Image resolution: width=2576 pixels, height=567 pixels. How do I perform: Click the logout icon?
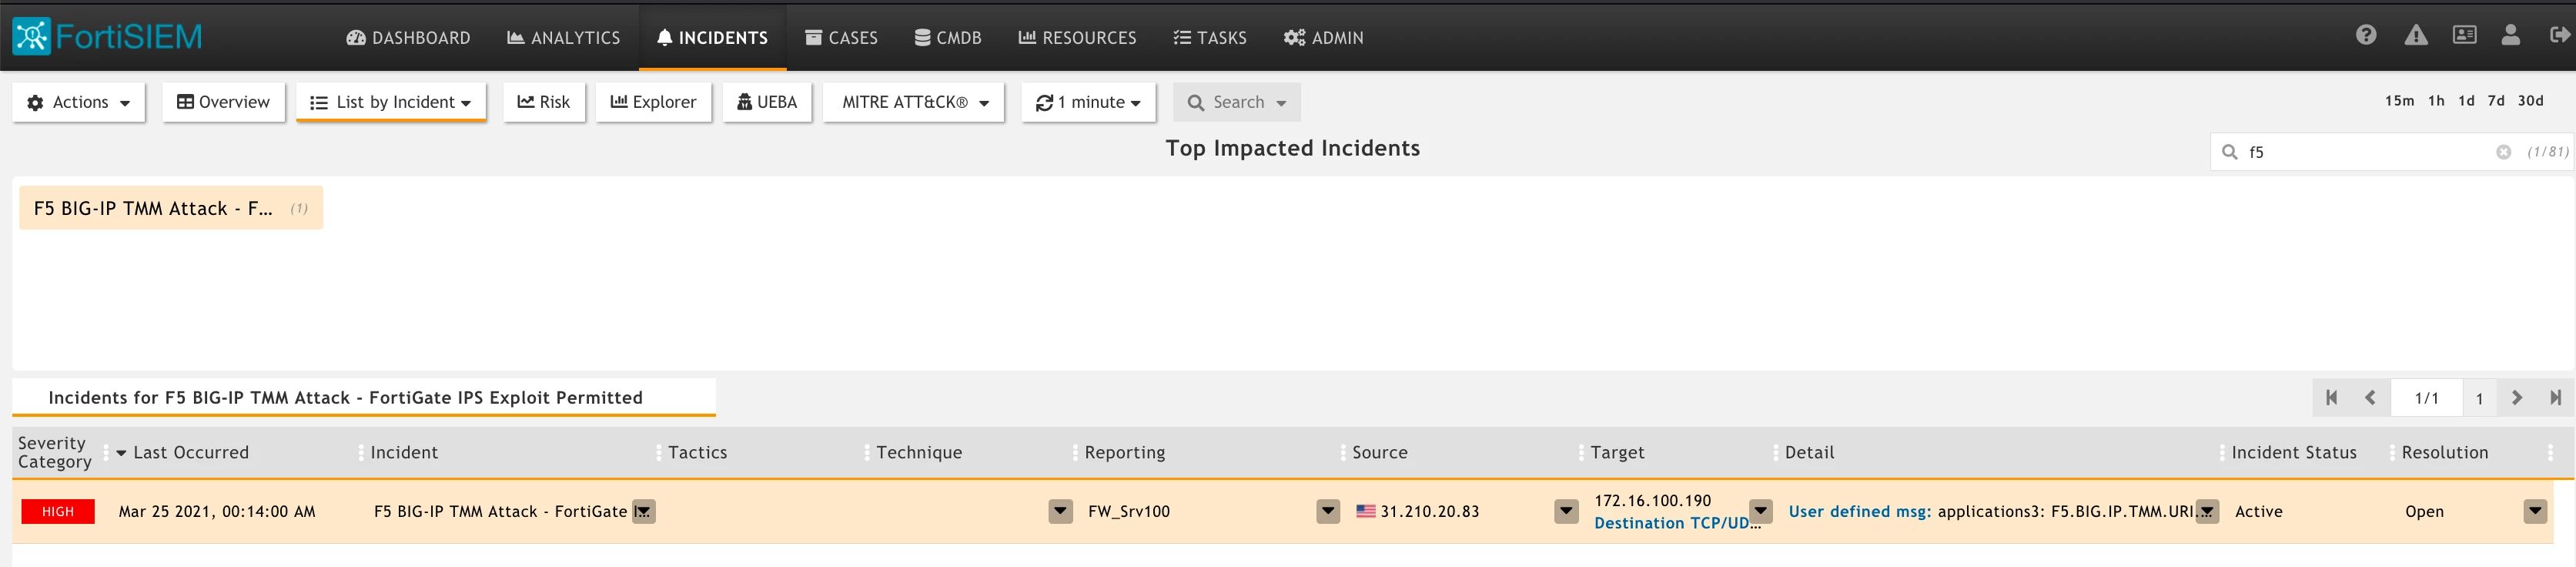coord(2560,35)
